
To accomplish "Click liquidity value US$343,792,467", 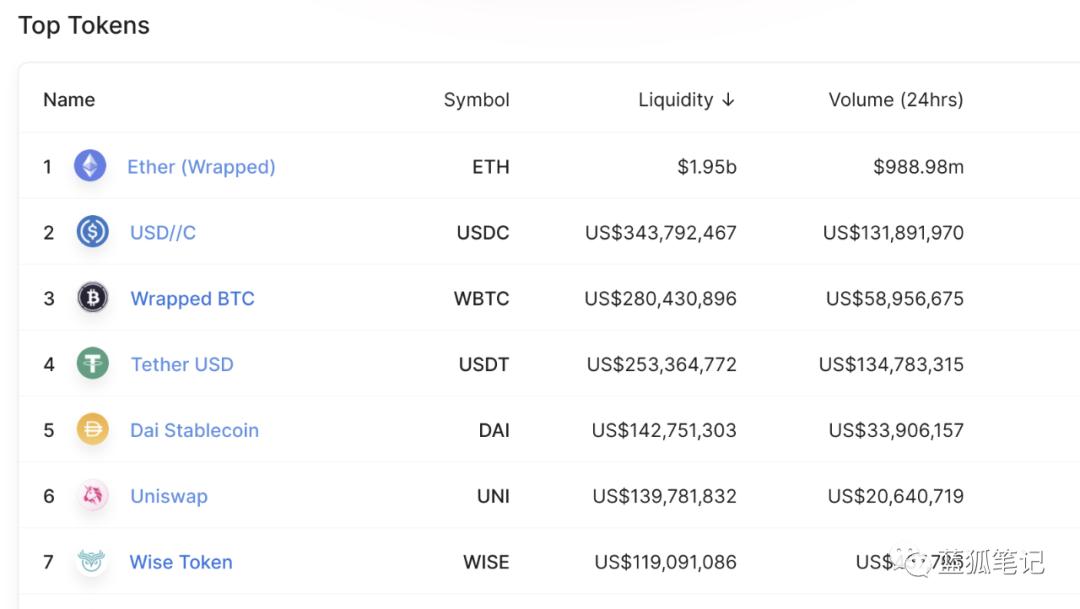I will click(661, 233).
